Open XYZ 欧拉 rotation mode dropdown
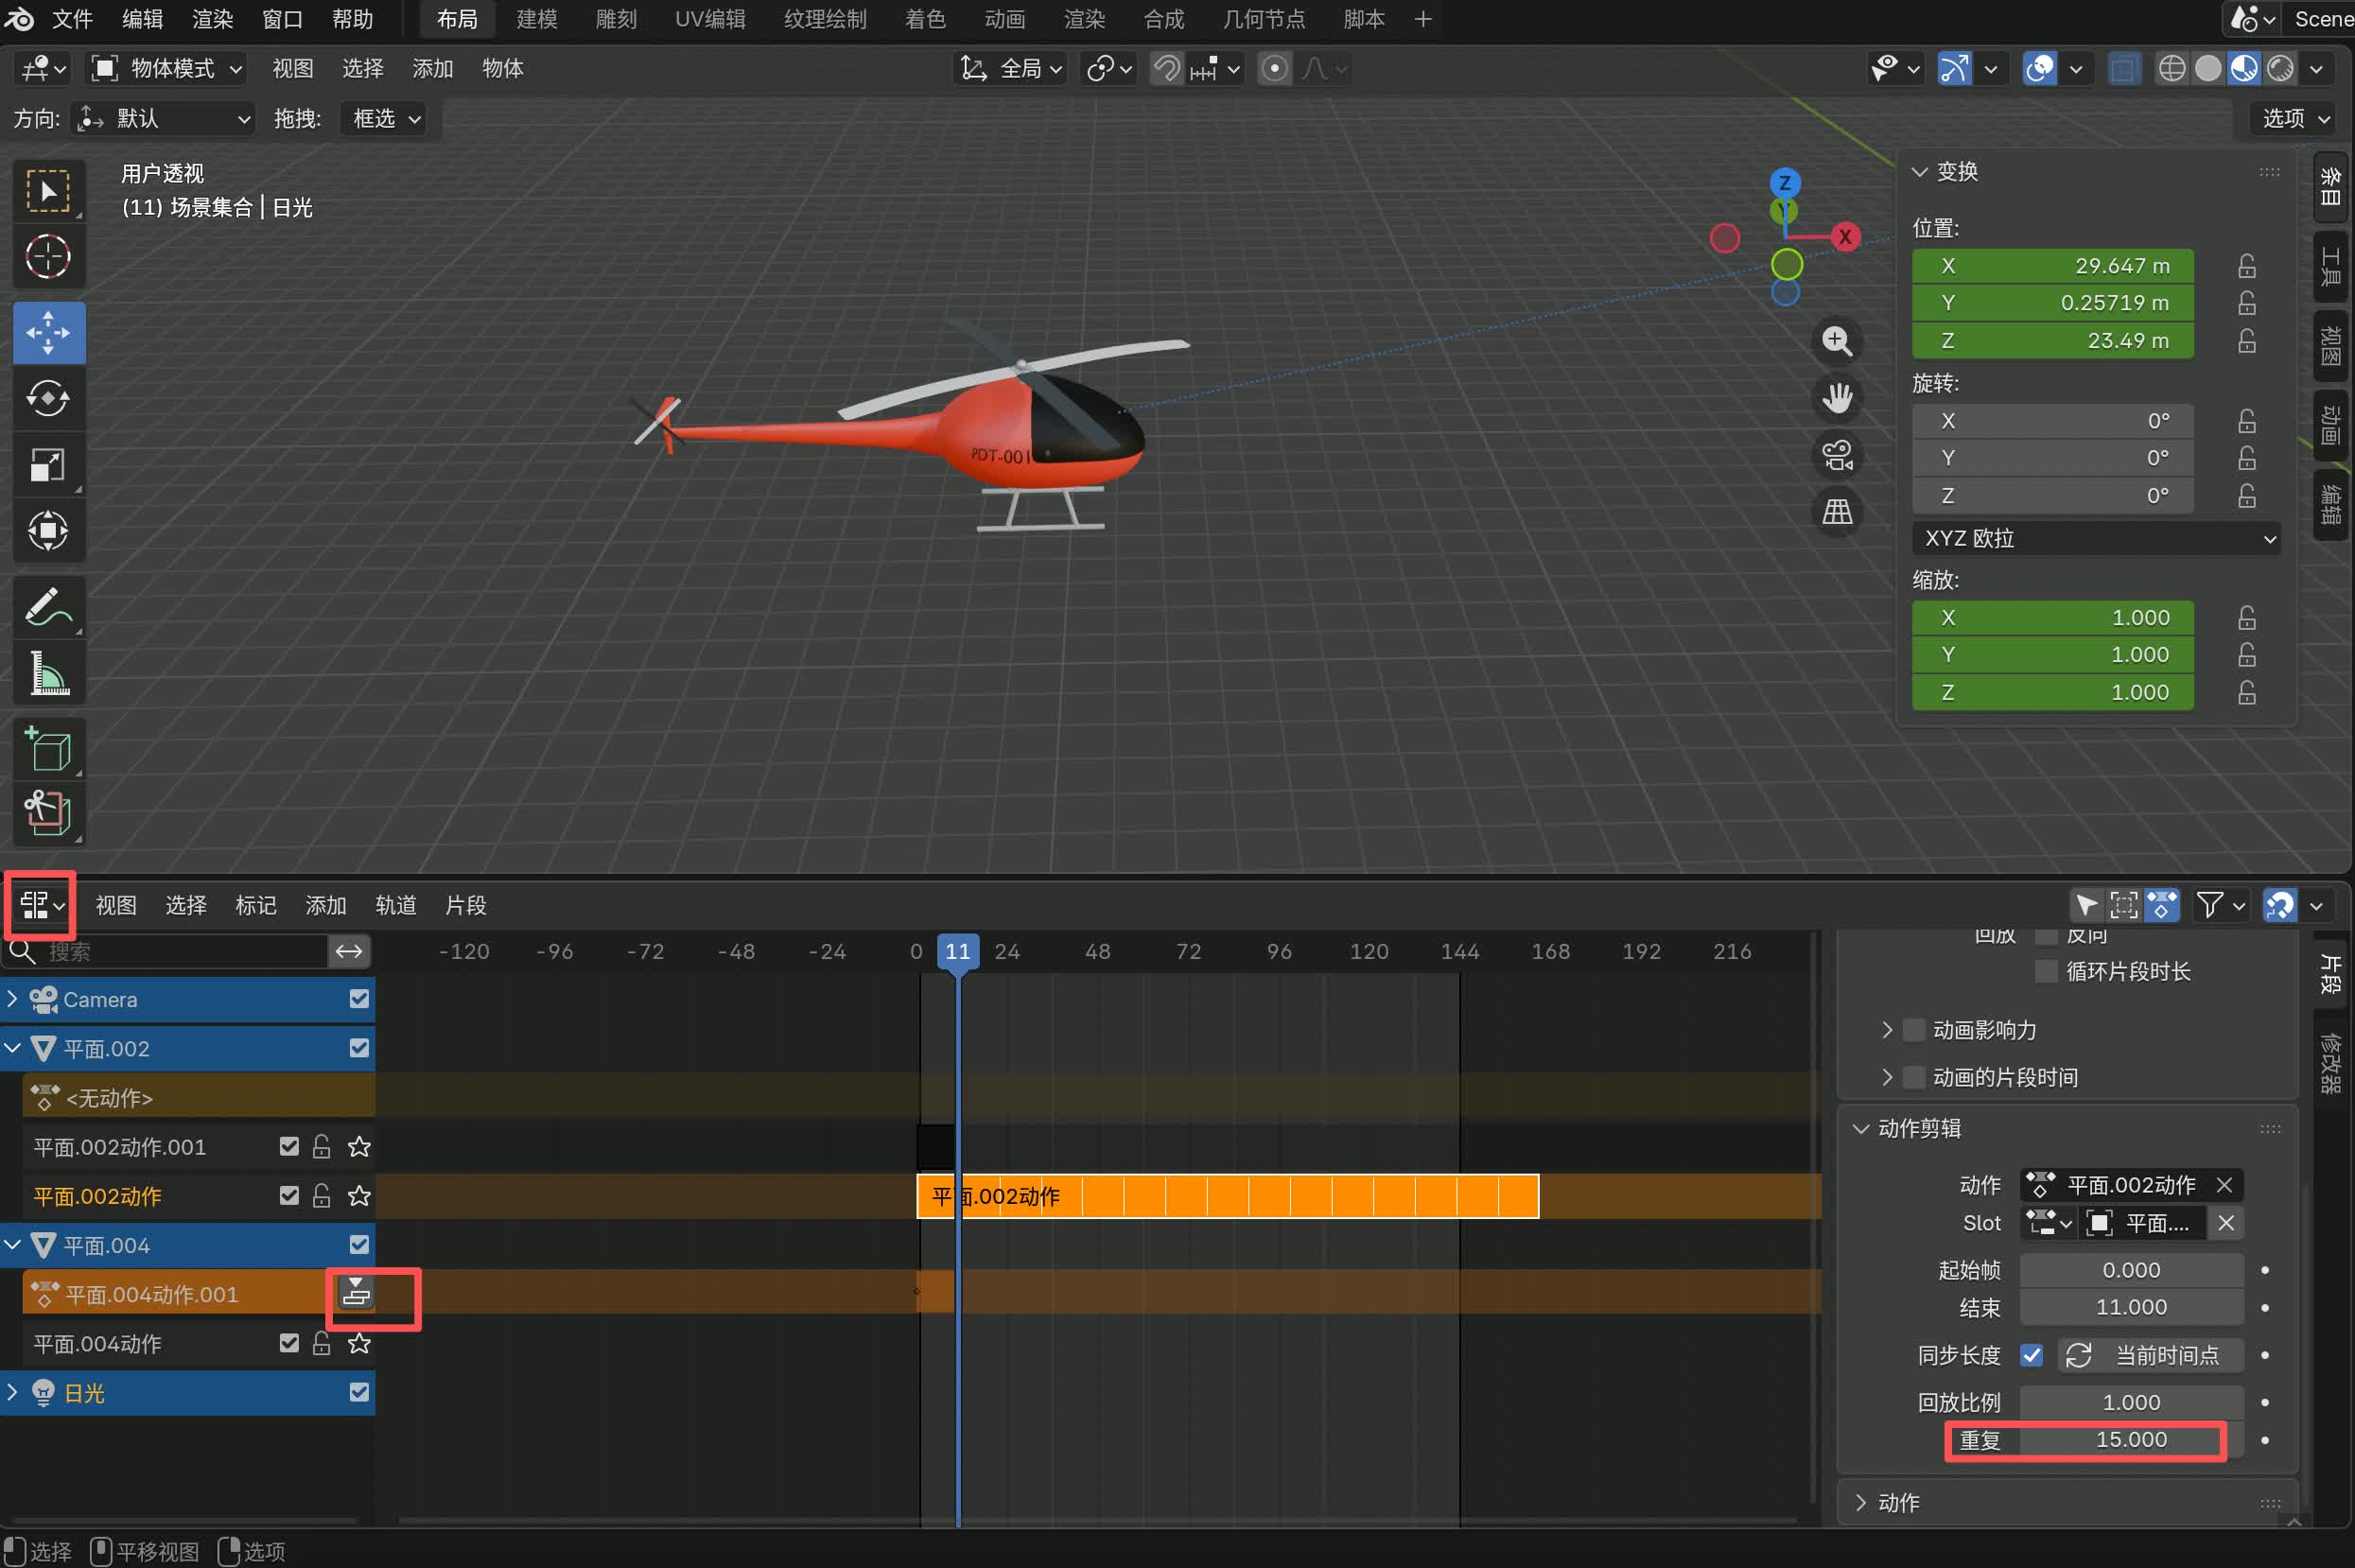Screen dimensions: 2355x1568 point(2096,539)
